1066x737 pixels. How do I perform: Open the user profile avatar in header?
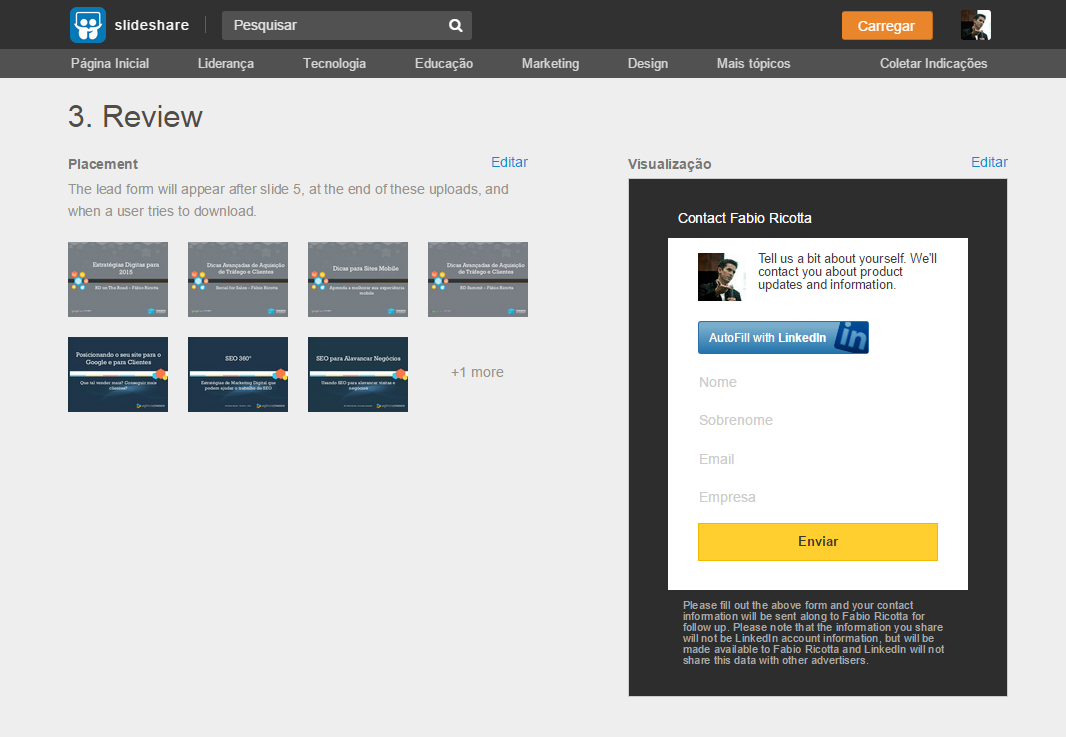point(975,25)
